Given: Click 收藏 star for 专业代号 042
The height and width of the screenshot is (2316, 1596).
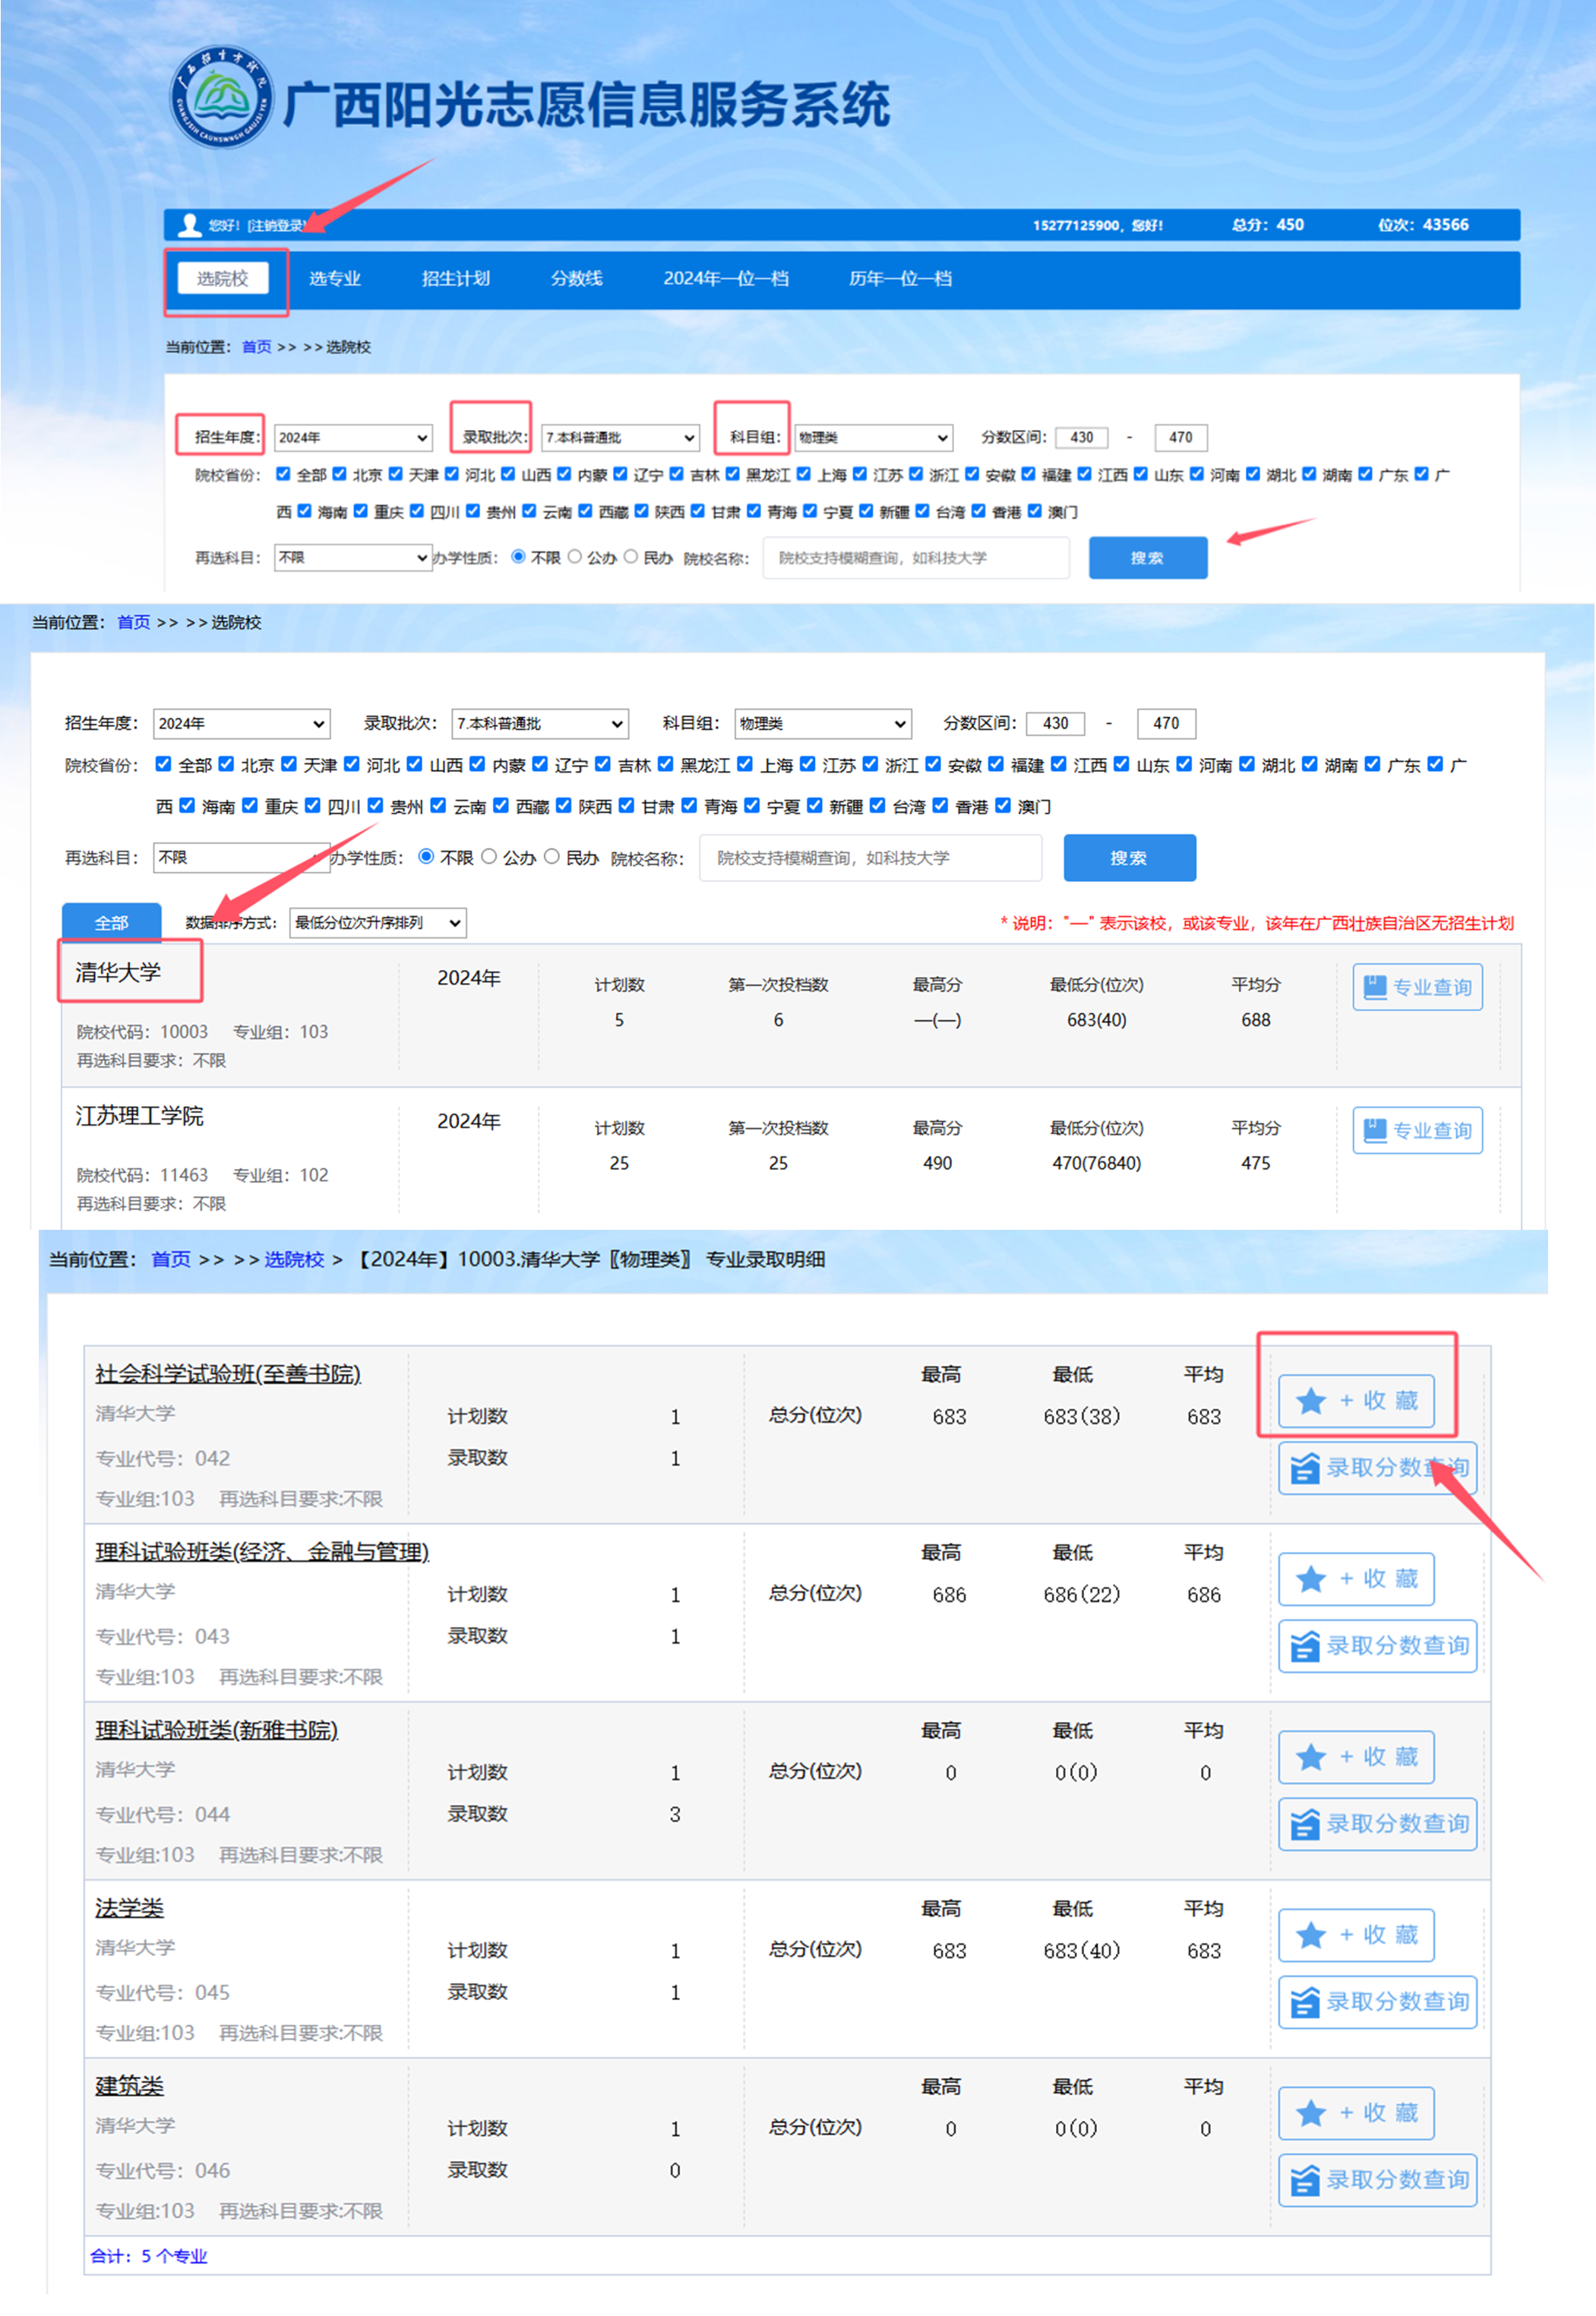Looking at the screenshot, I should [x=1356, y=1400].
